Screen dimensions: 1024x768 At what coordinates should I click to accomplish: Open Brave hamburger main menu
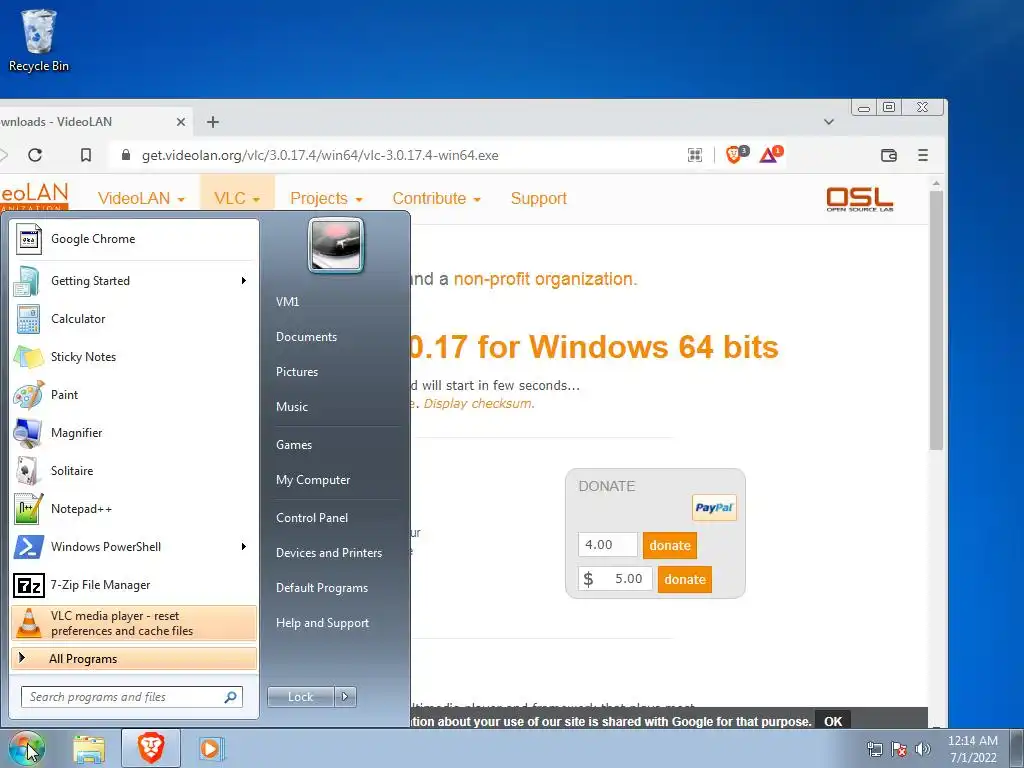(x=923, y=155)
